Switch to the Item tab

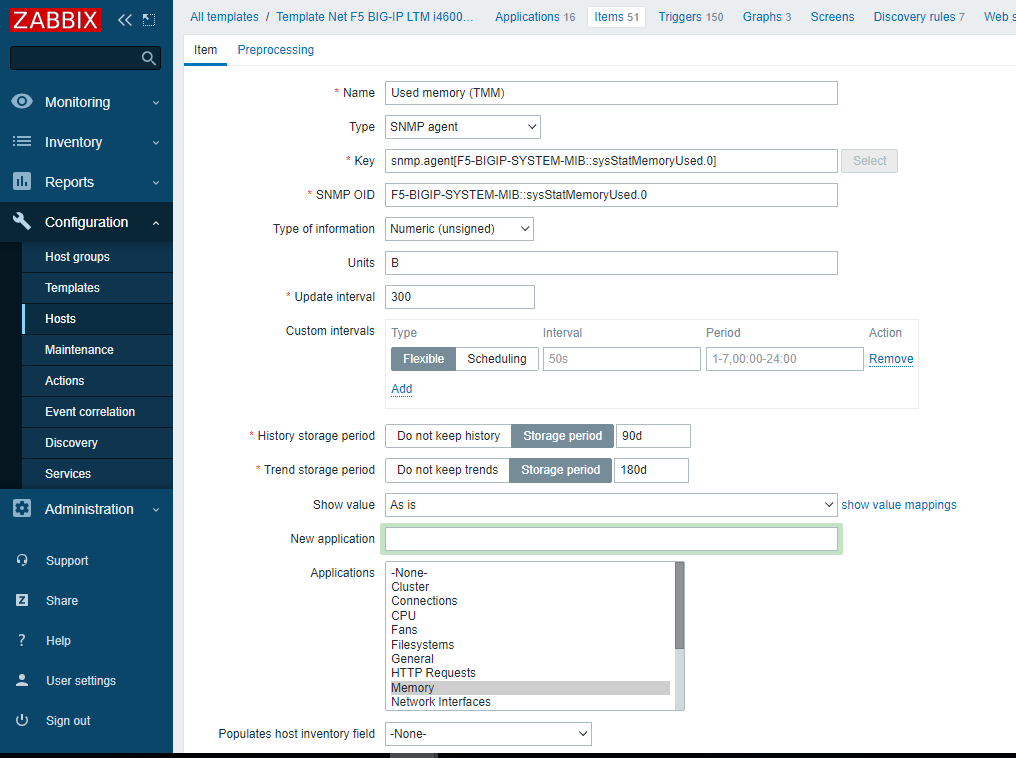click(x=205, y=50)
